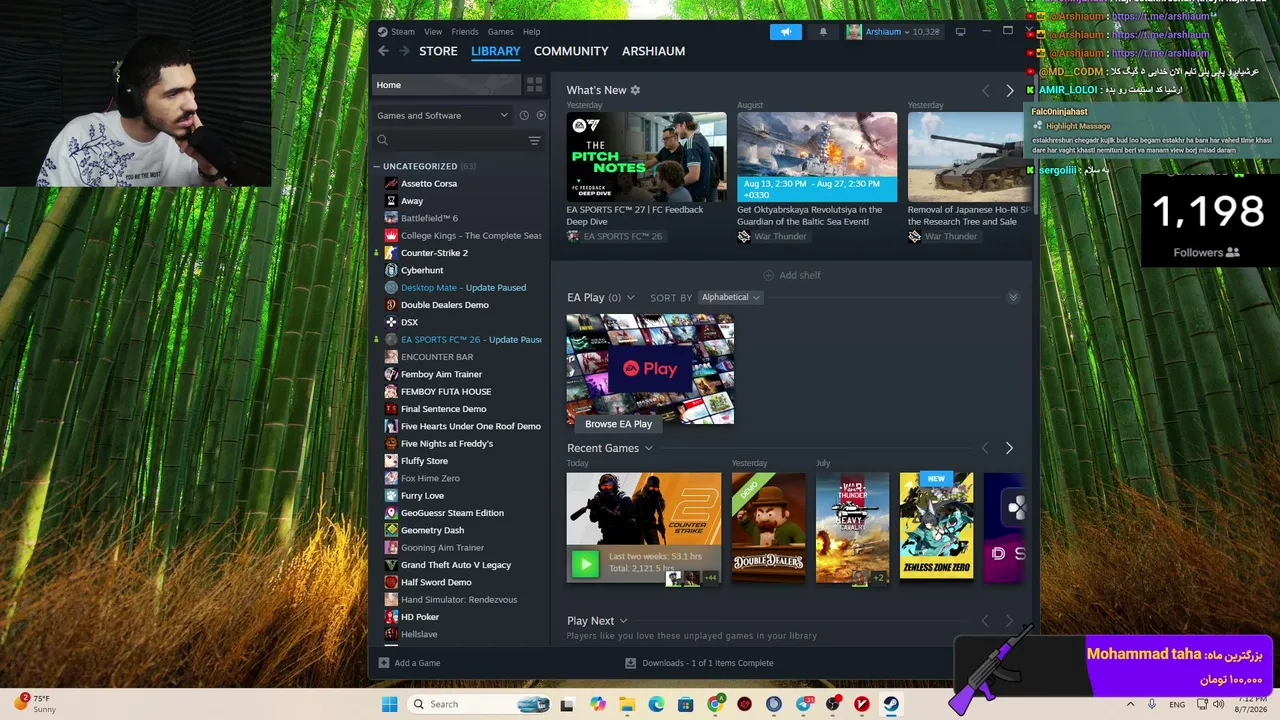
Task: Open the Play Next shelf dropdown
Action: [x=623, y=621]
